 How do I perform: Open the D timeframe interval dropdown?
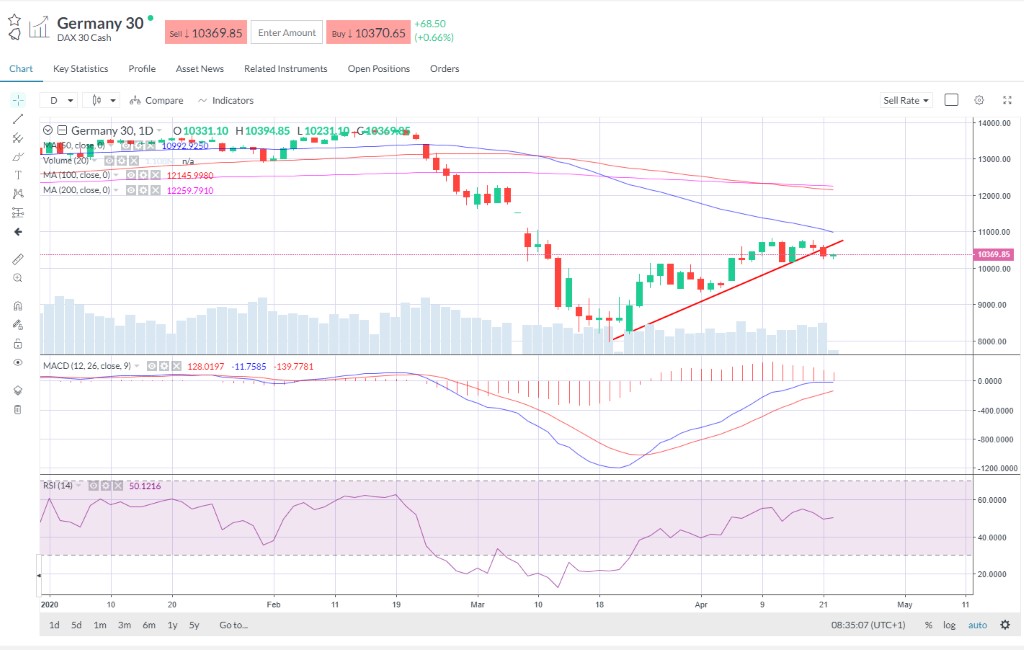[x=58, y=100]
